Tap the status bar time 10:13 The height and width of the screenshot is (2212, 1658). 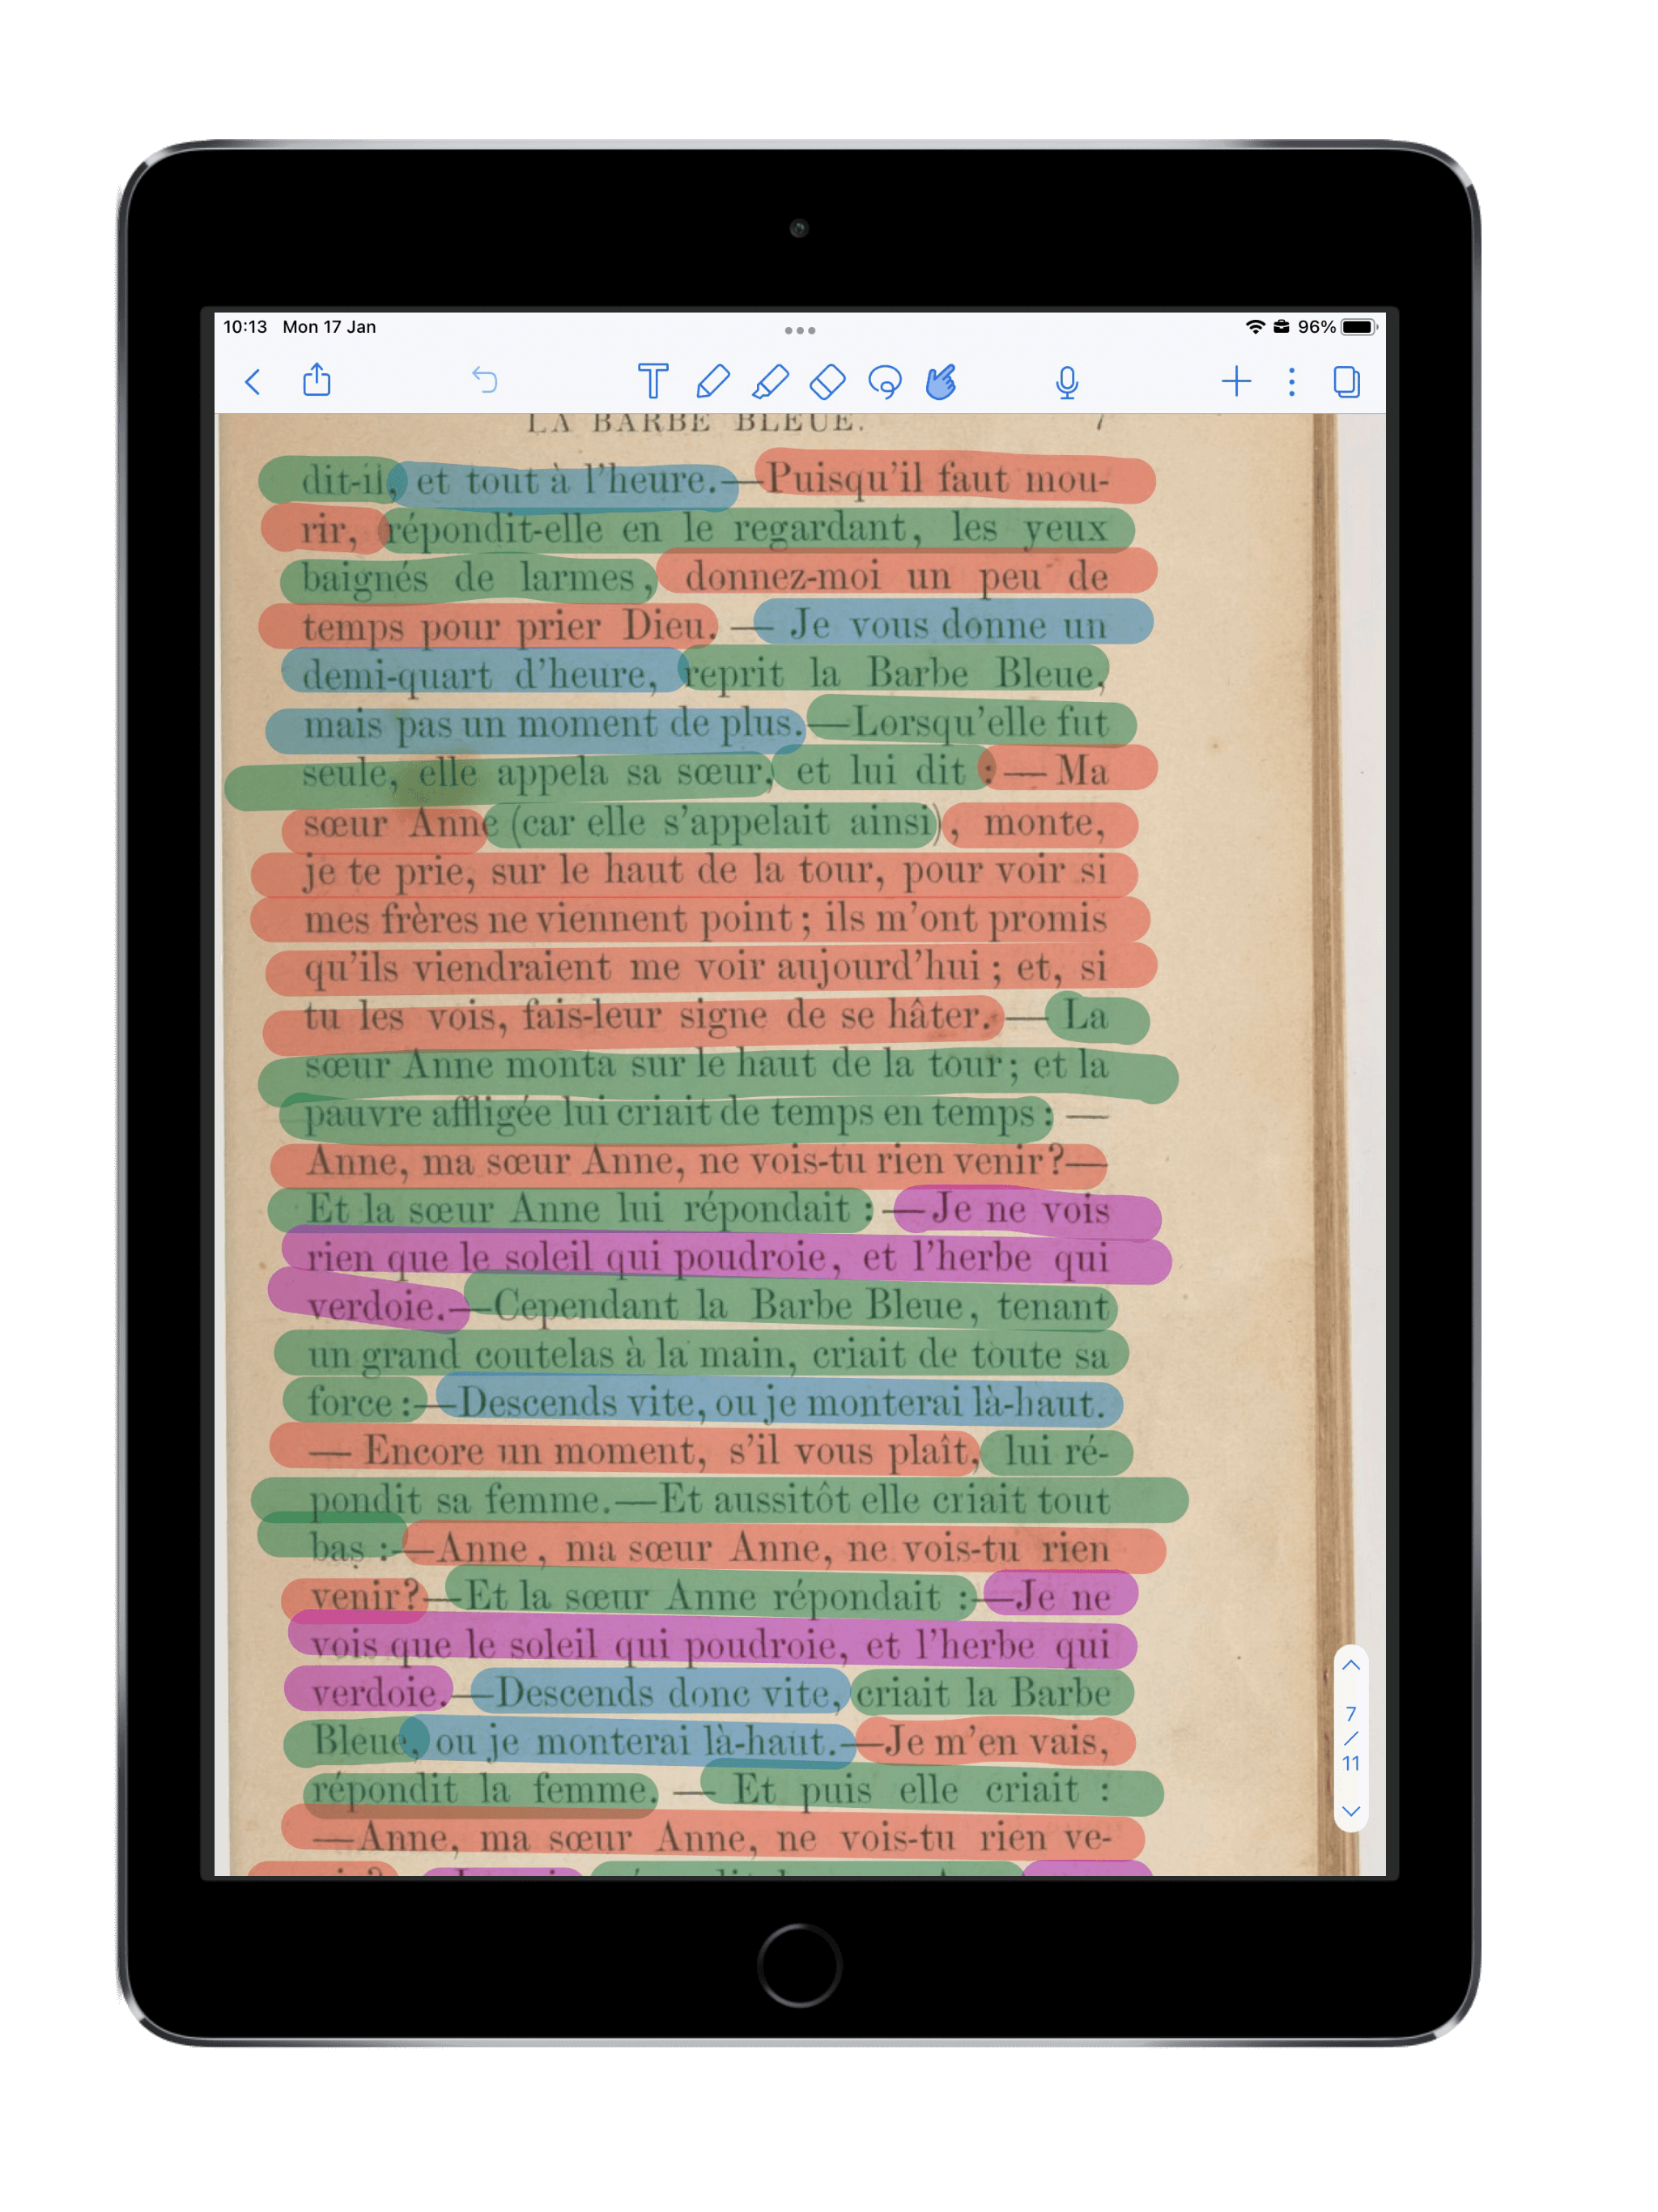pos(245,327)
